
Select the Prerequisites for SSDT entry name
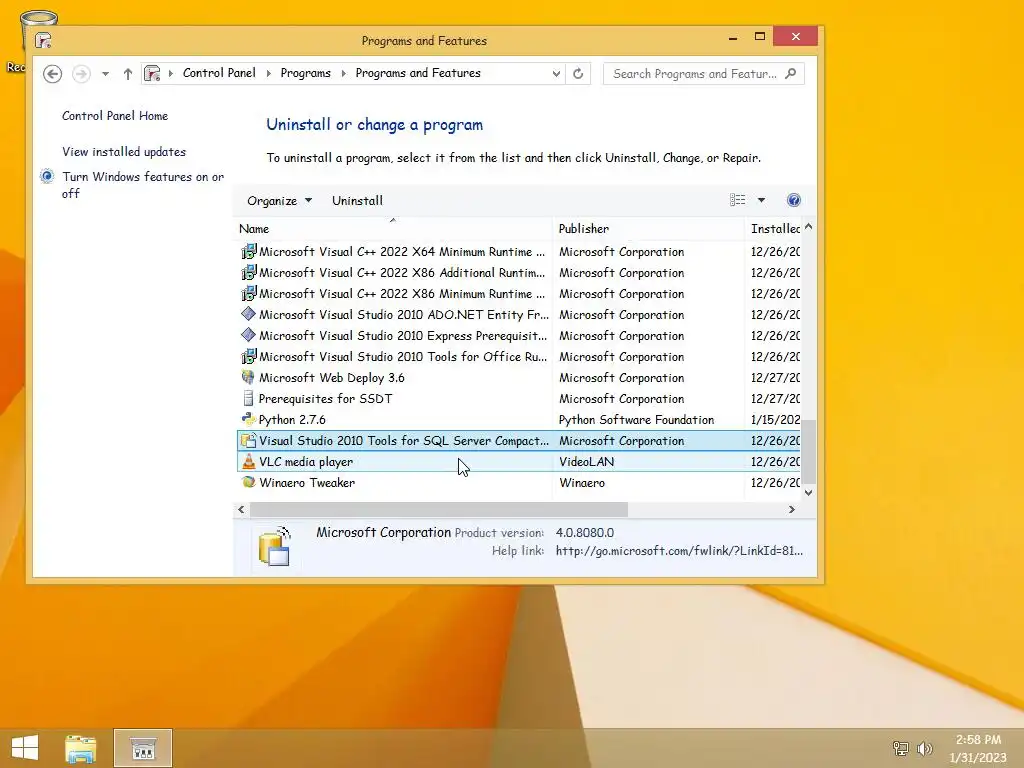(x=325, y=398)
